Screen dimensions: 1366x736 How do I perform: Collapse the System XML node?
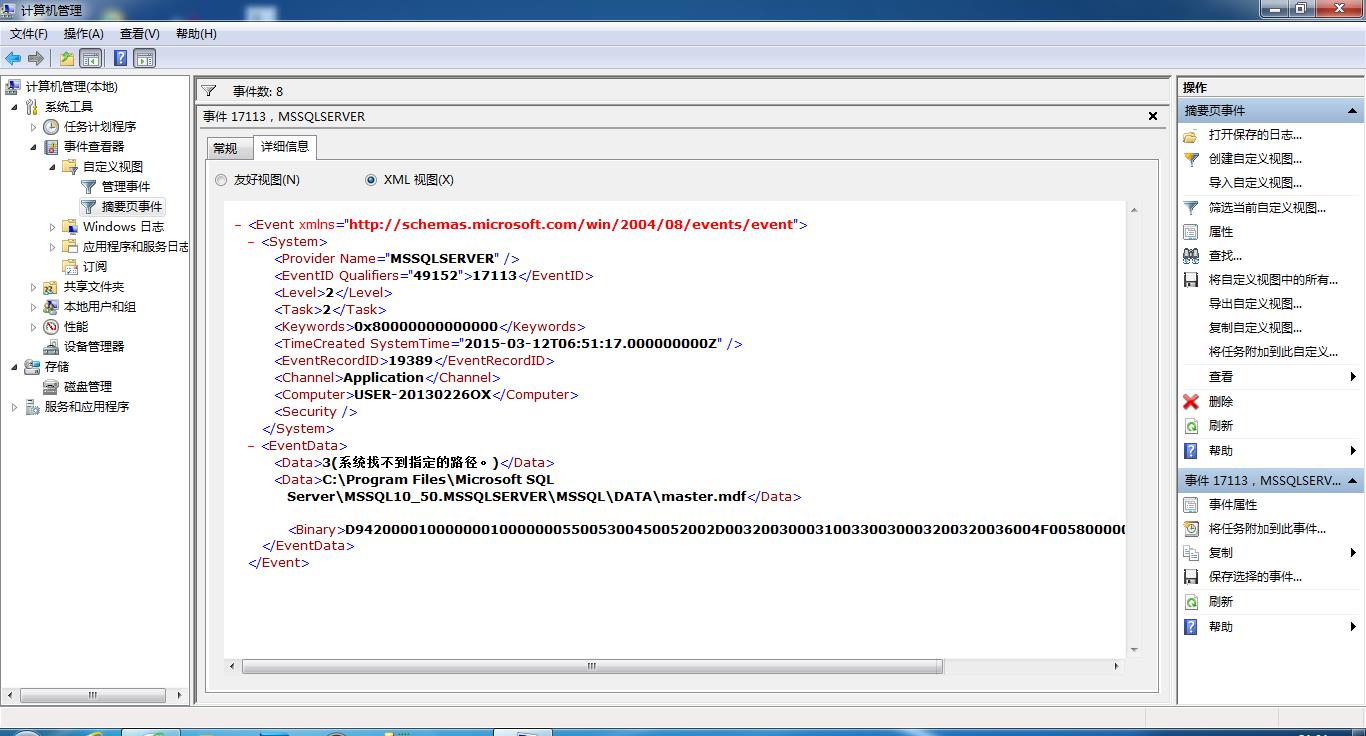pyautogui.click(x=252, y=242)
